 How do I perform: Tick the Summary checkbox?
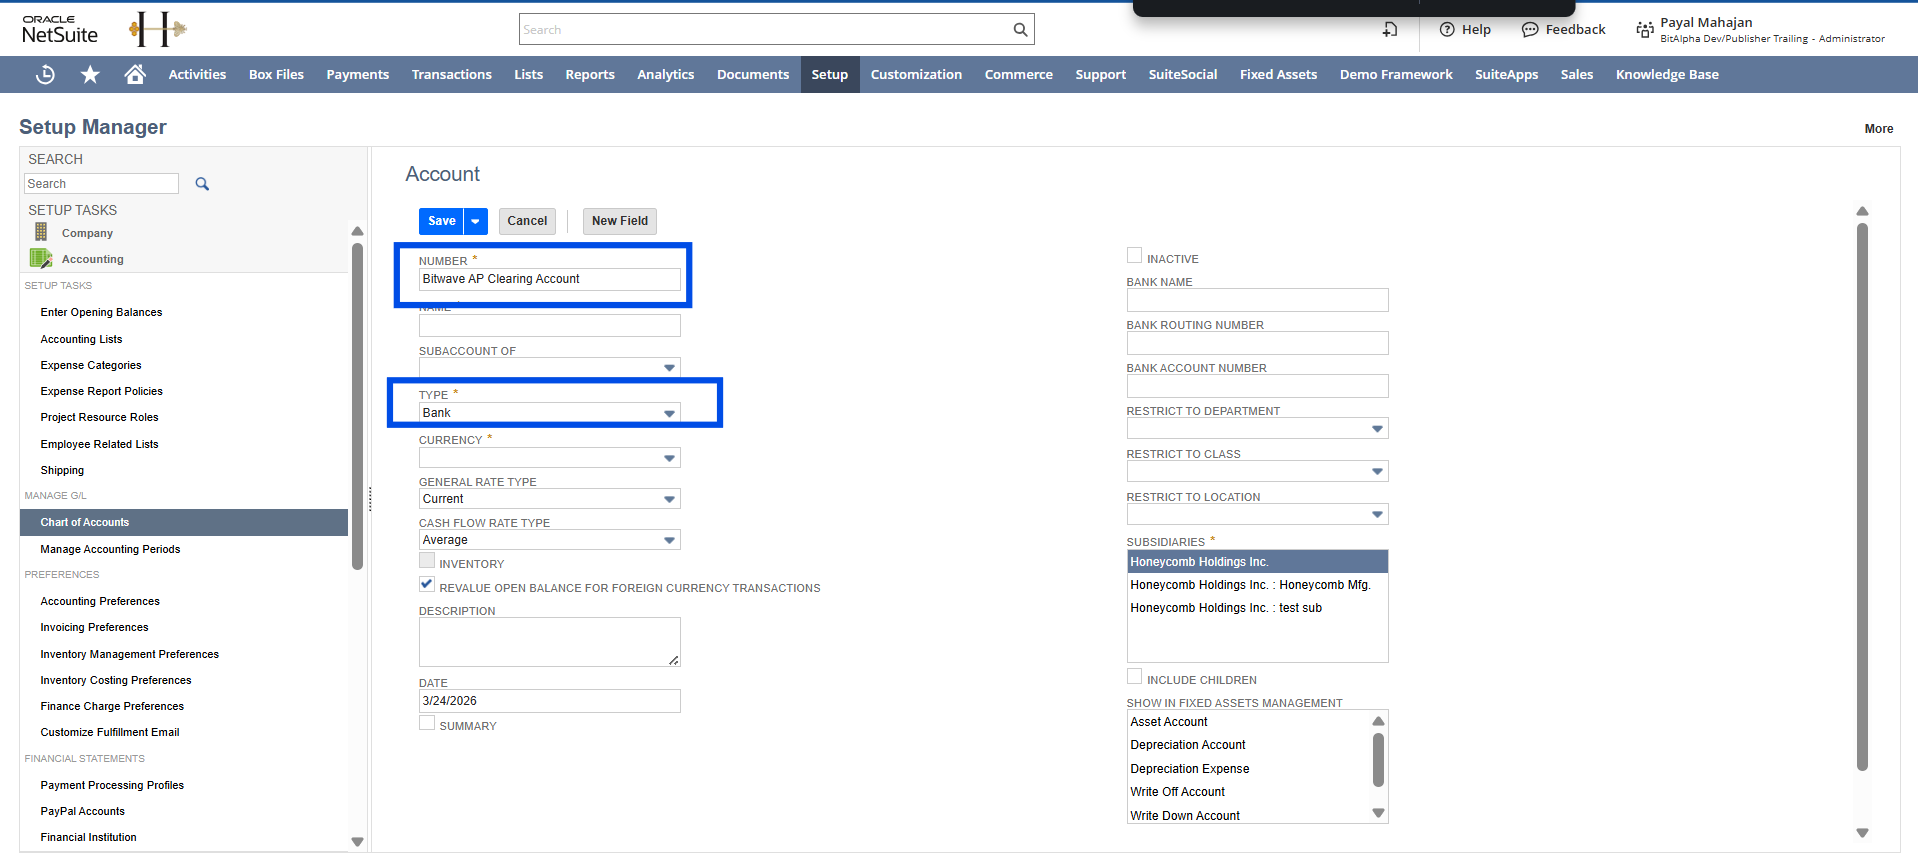click(x=427, y=723)
